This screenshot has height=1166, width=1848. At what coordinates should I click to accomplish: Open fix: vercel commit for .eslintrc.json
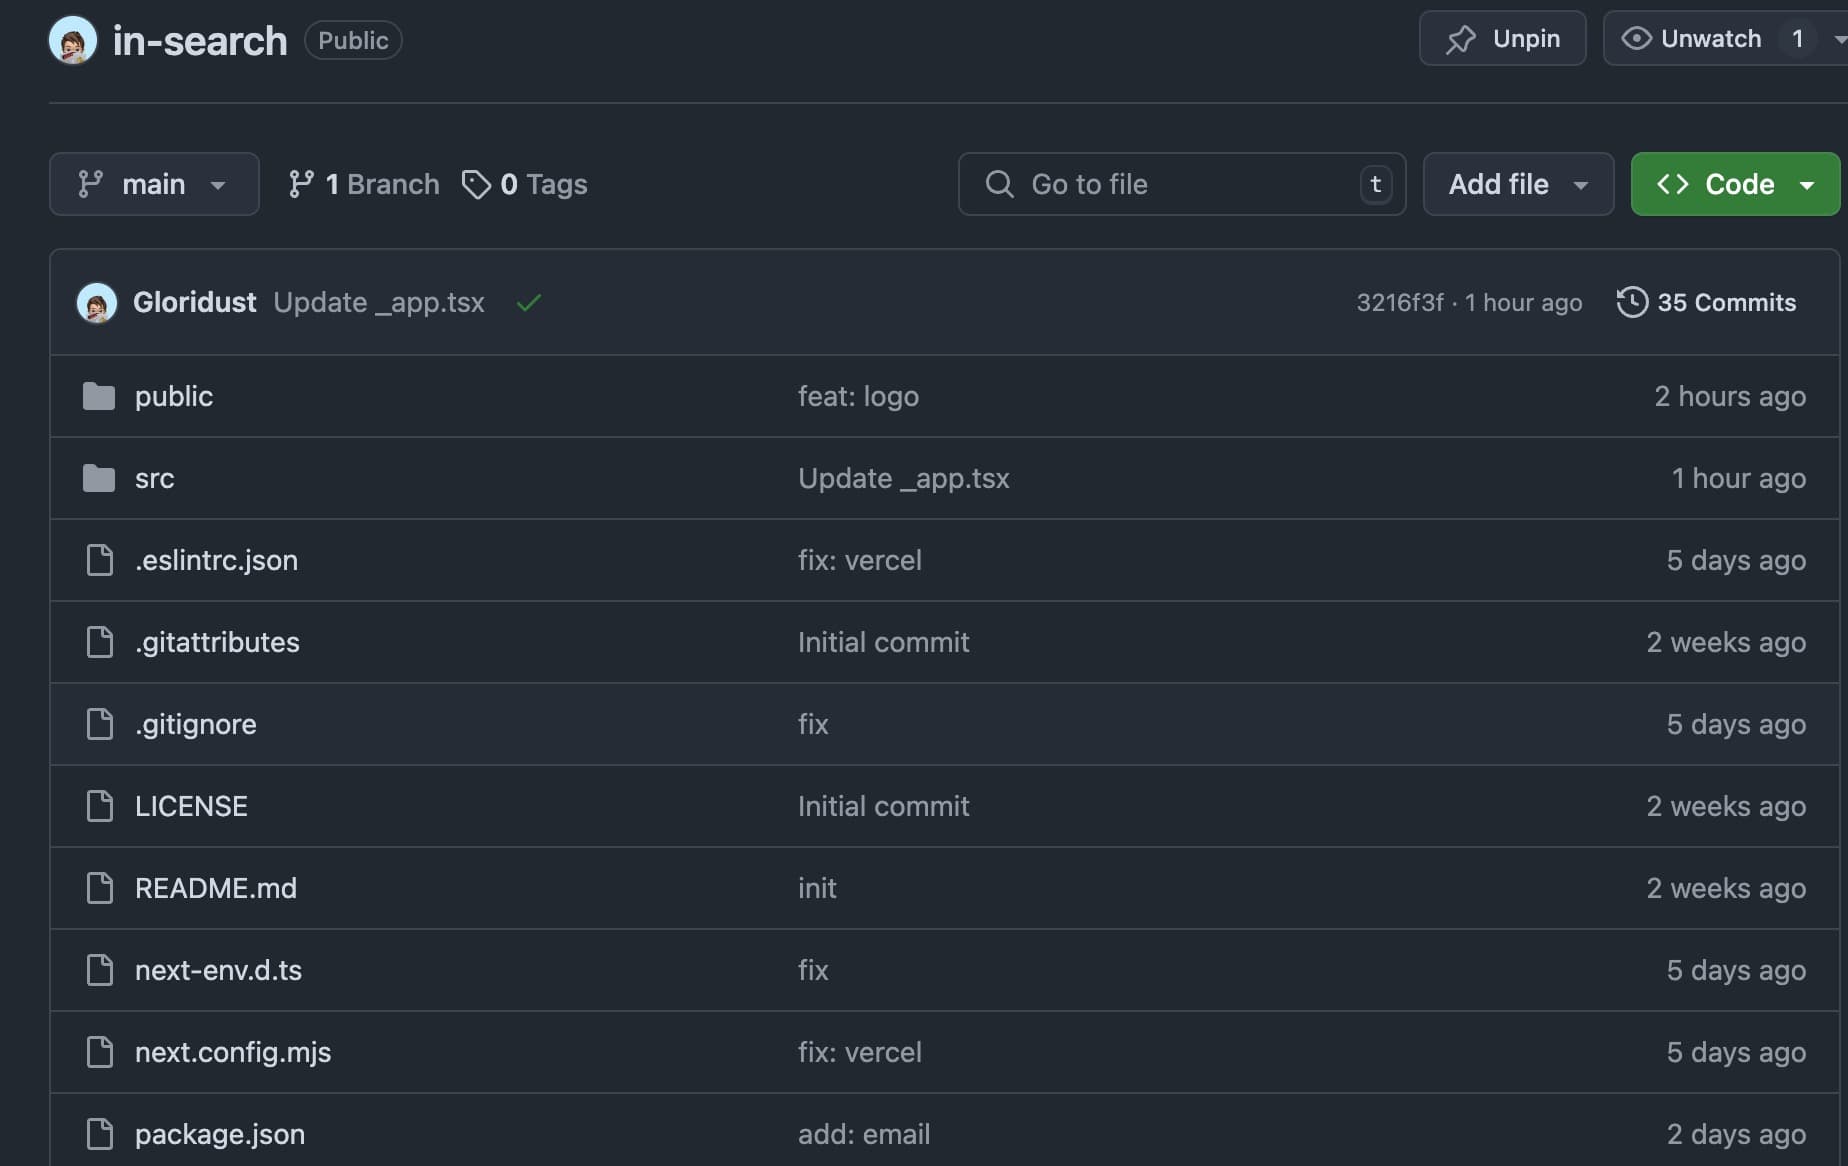pos(860,560)
